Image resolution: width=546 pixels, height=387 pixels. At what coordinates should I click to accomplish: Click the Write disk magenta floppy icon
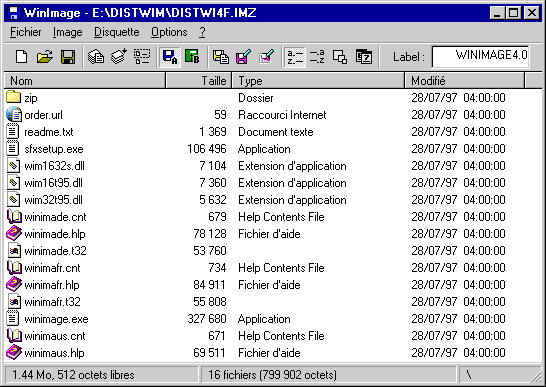click(243, 56)
